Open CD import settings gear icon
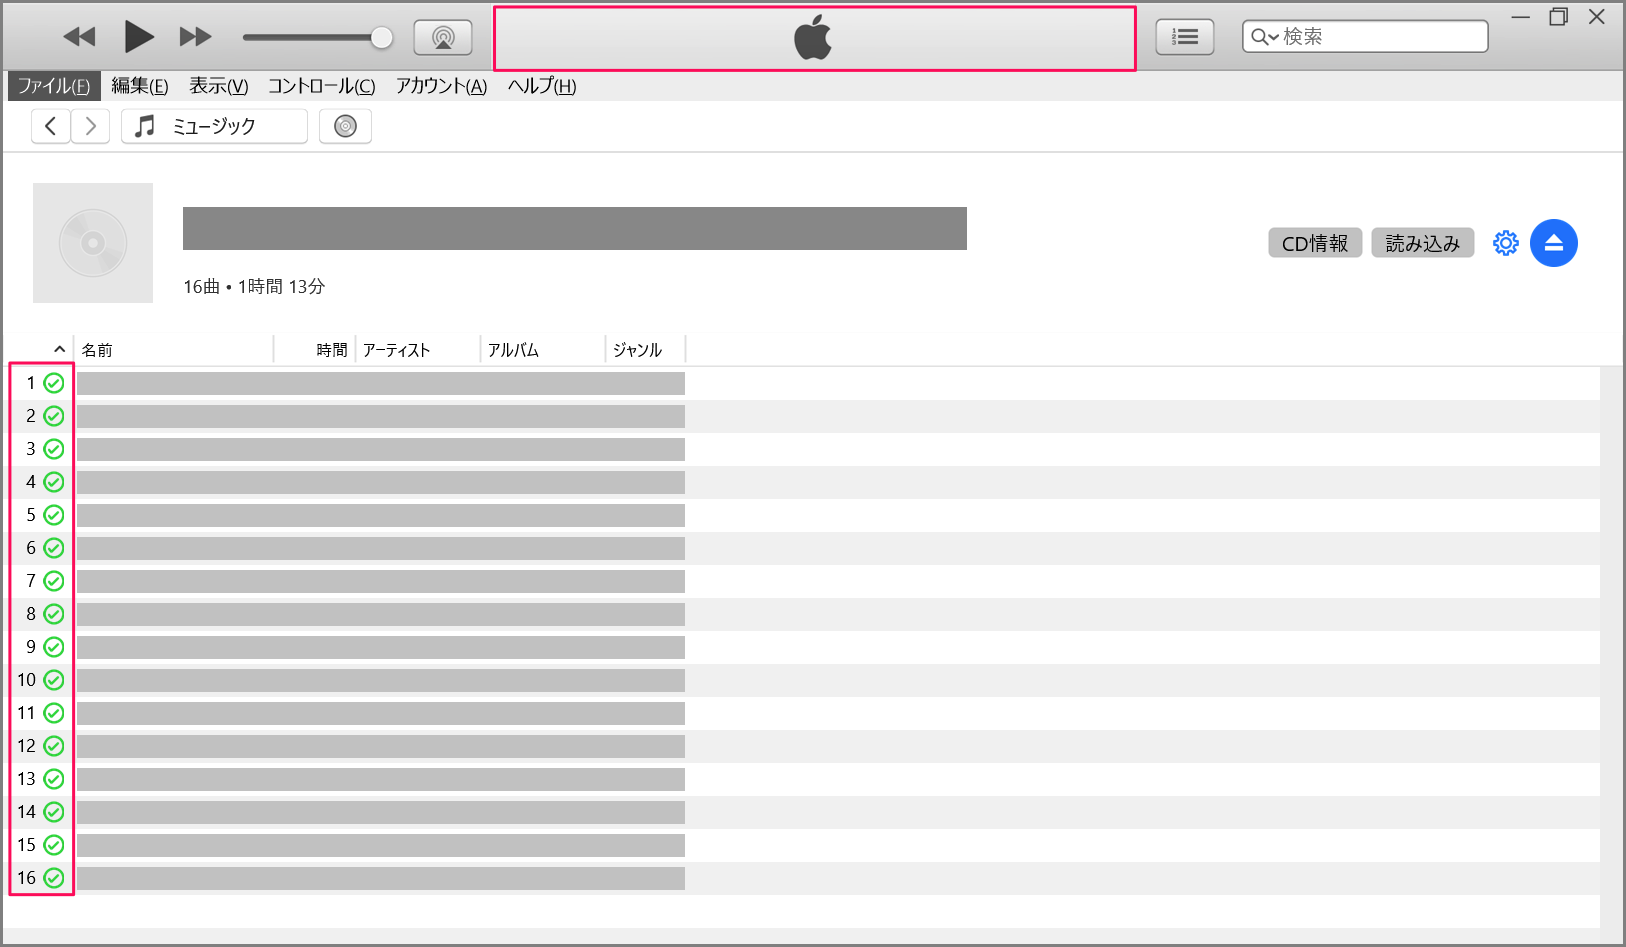 point(1505,243)
